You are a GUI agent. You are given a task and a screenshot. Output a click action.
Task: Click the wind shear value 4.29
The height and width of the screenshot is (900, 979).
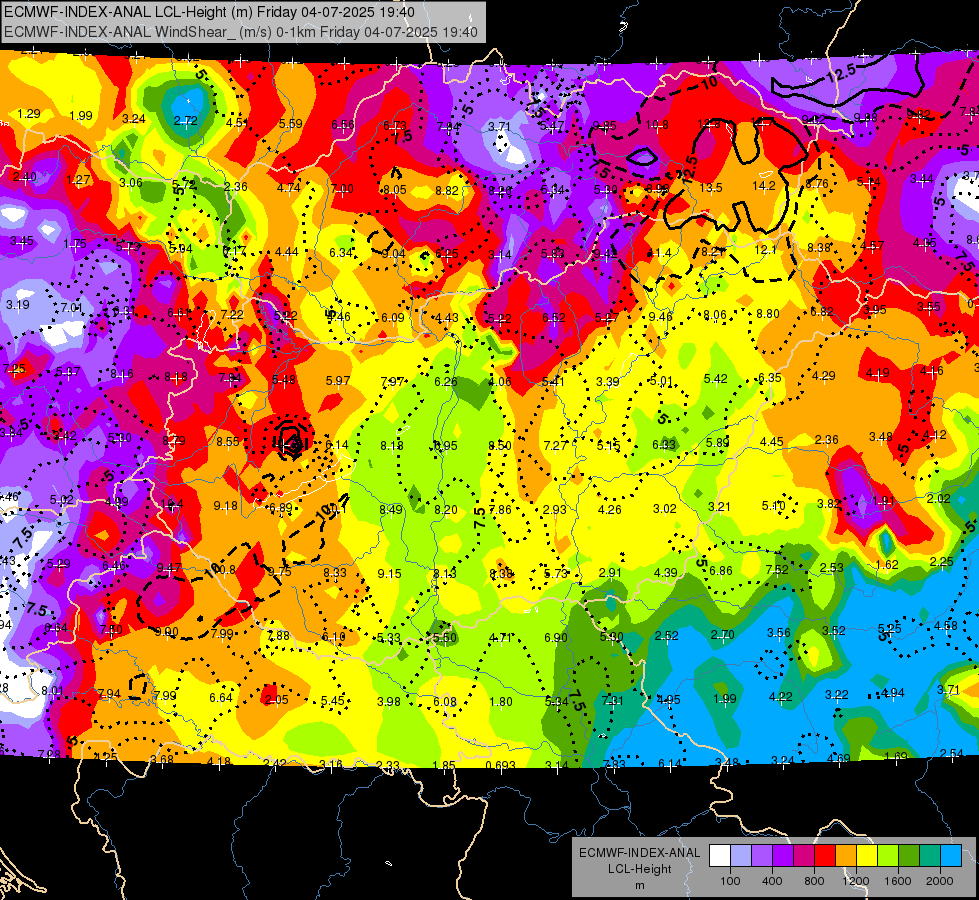[x=824, y=376]
